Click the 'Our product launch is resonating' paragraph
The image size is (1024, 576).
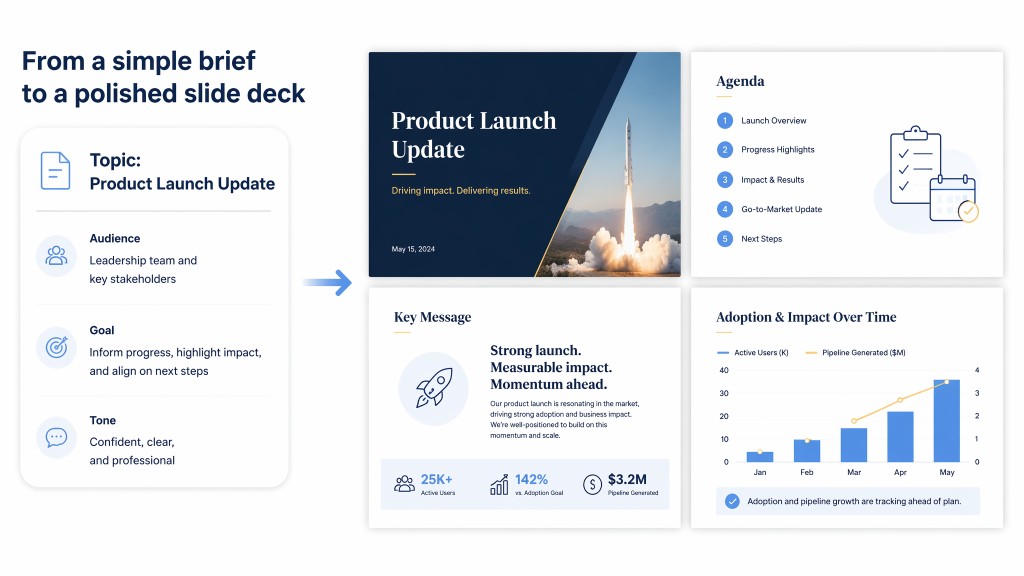(565, 419)
